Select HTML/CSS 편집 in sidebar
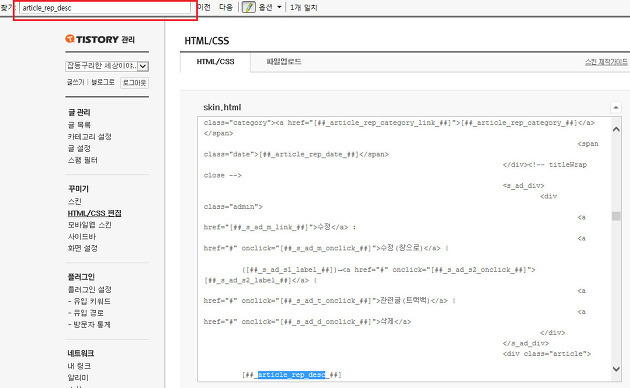The height and width of the screenshot is (388, 630). [x=94, y=213]
